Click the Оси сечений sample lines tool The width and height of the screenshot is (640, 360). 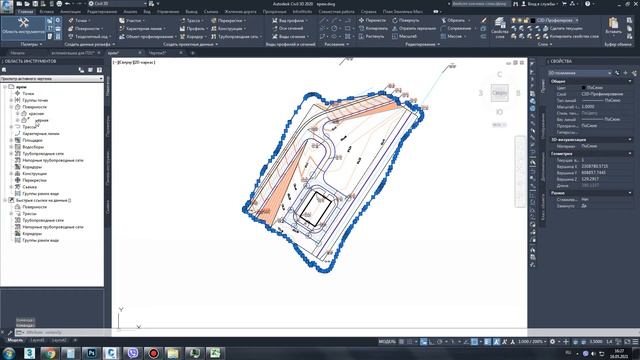pos(288,28)
